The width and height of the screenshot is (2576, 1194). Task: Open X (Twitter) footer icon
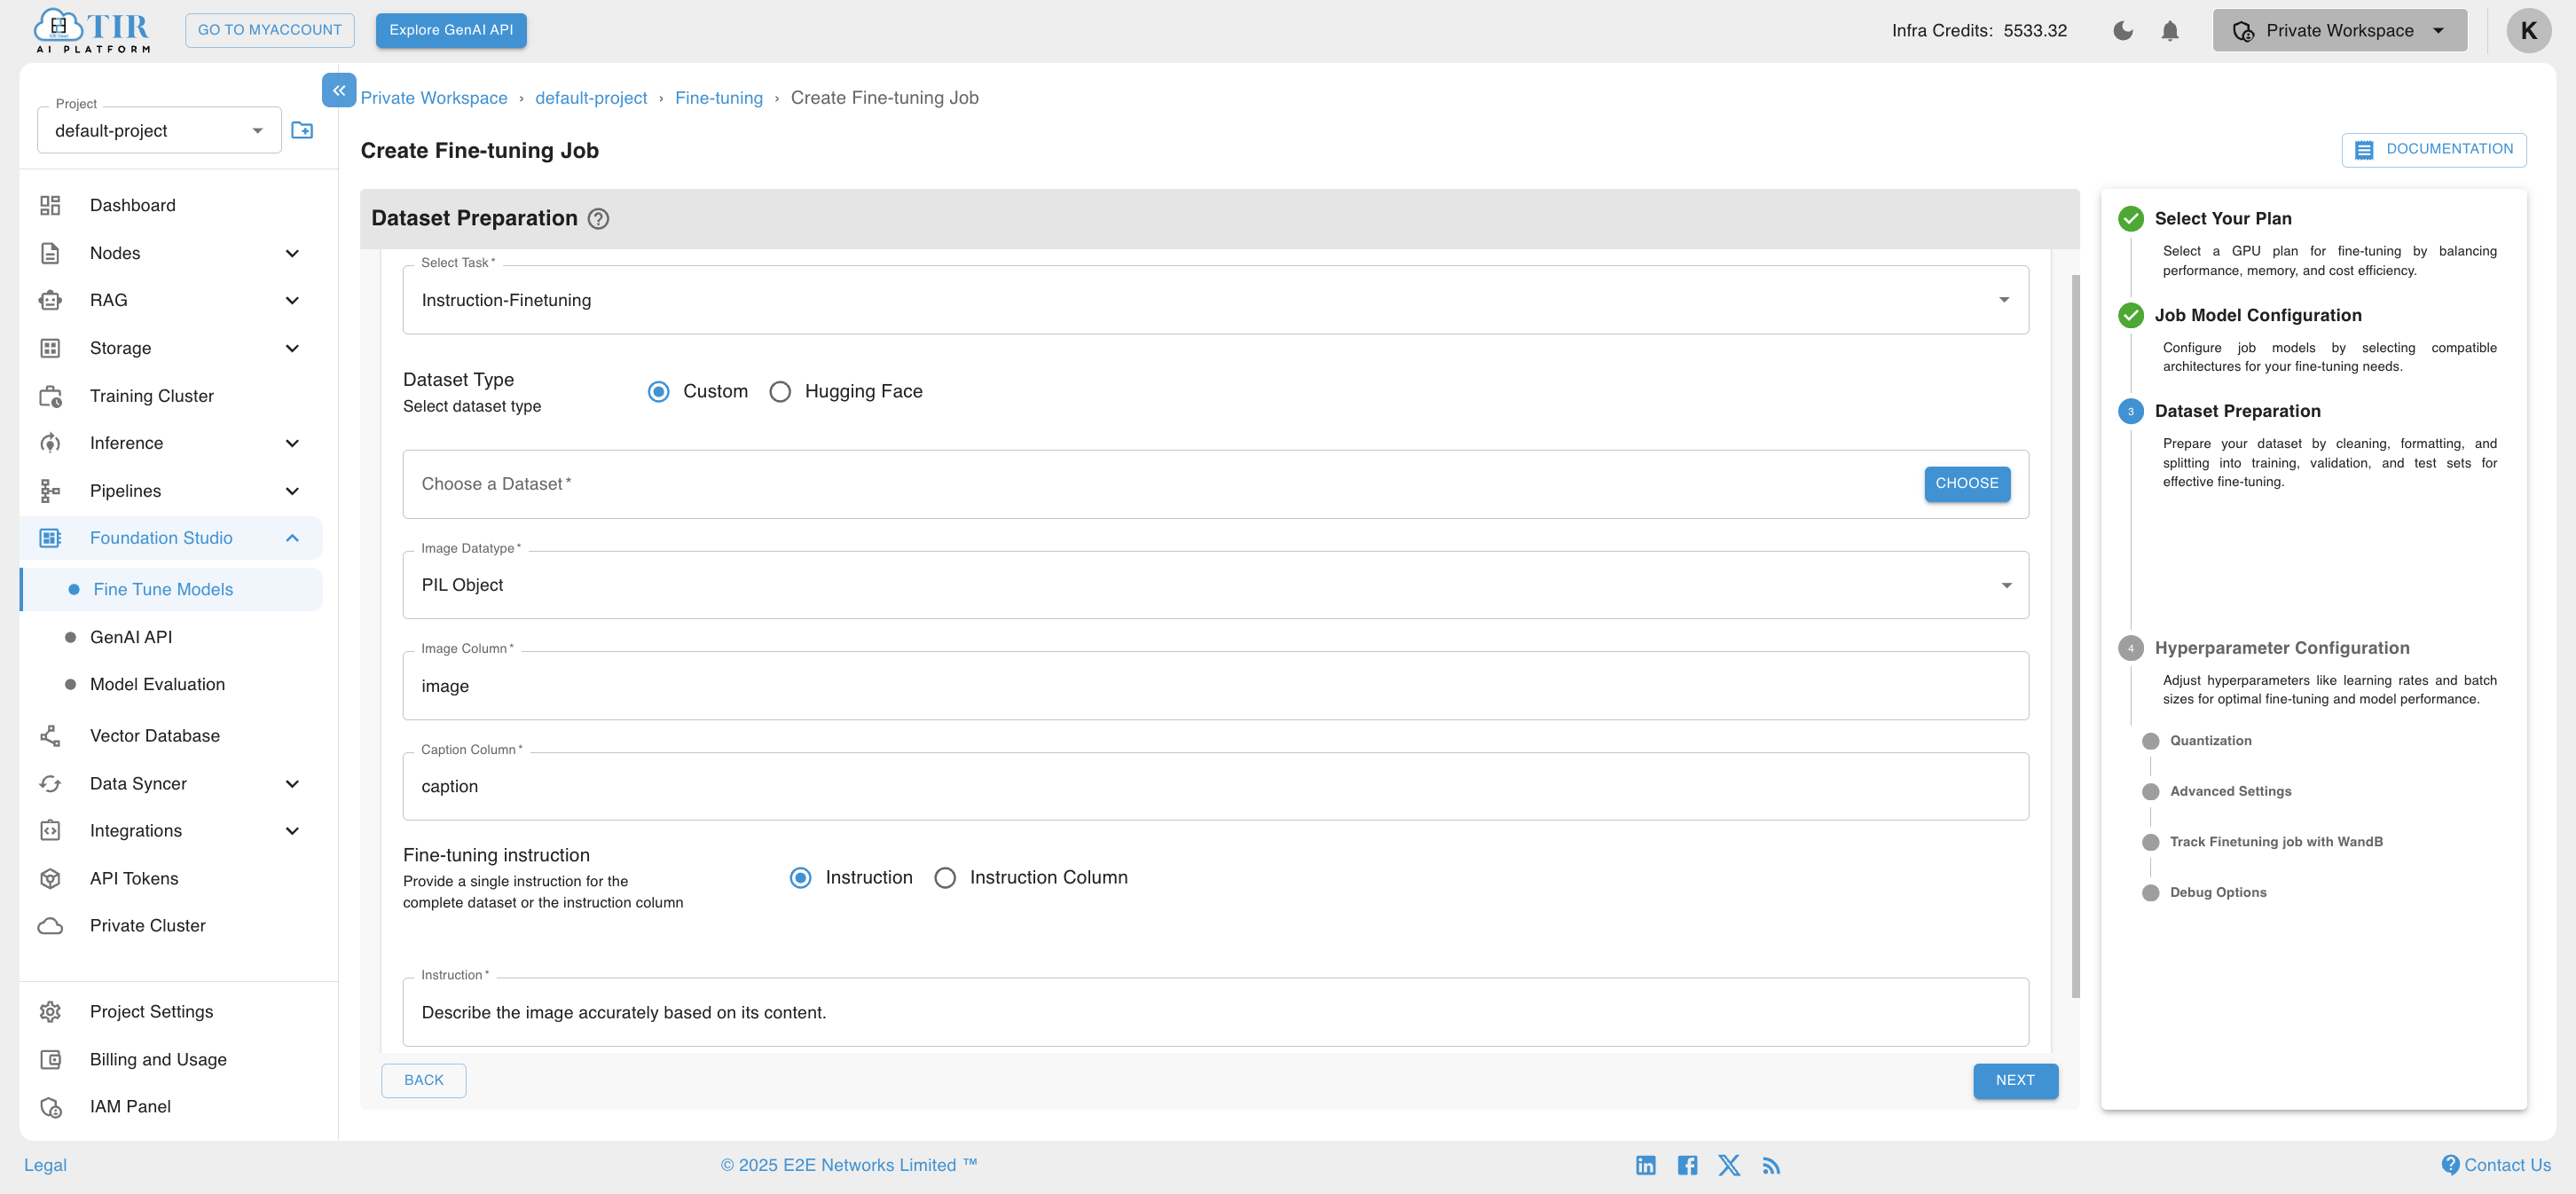click(x=1729, y=1165)
